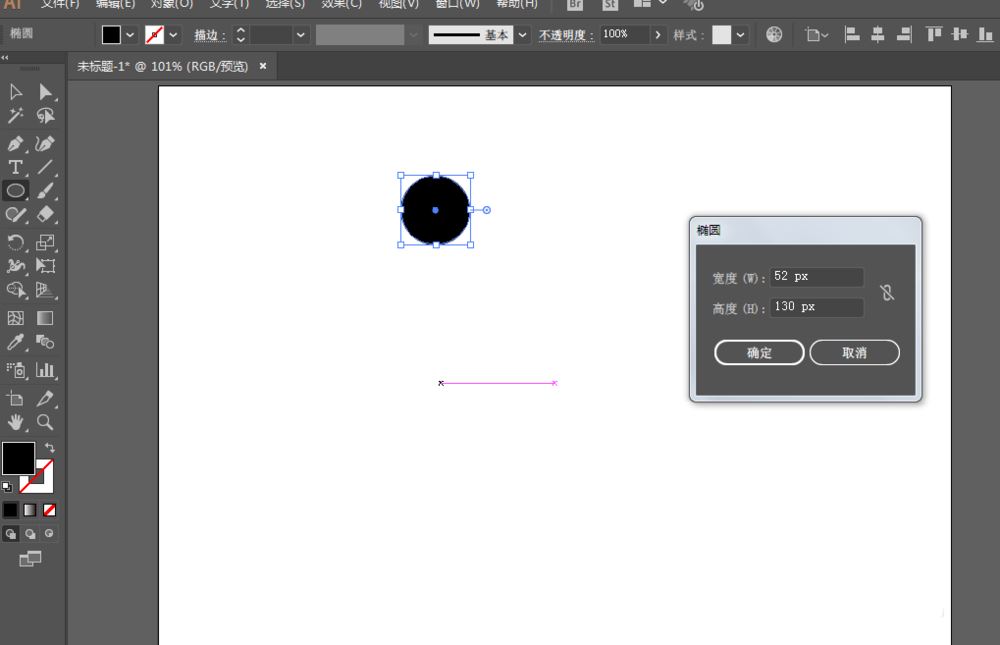The width and height of the screenshot is (1000, 645).
Task: Select the Selection tool
Action: [x=15, y=91]
